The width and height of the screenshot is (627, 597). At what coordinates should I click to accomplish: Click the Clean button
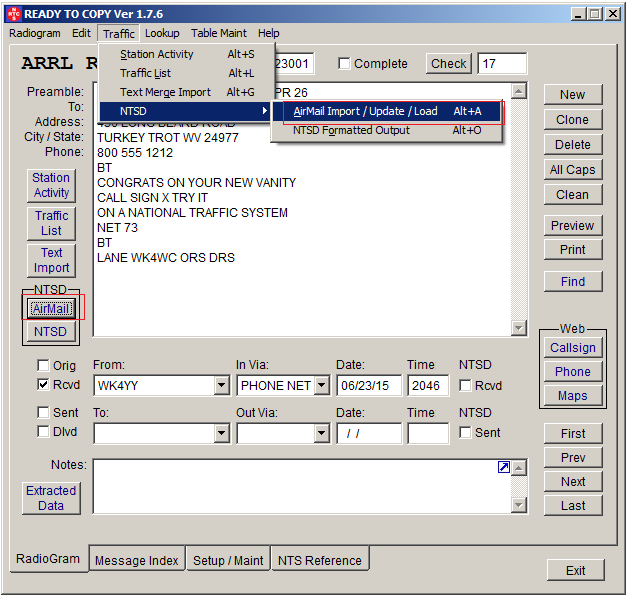point(573,195)
